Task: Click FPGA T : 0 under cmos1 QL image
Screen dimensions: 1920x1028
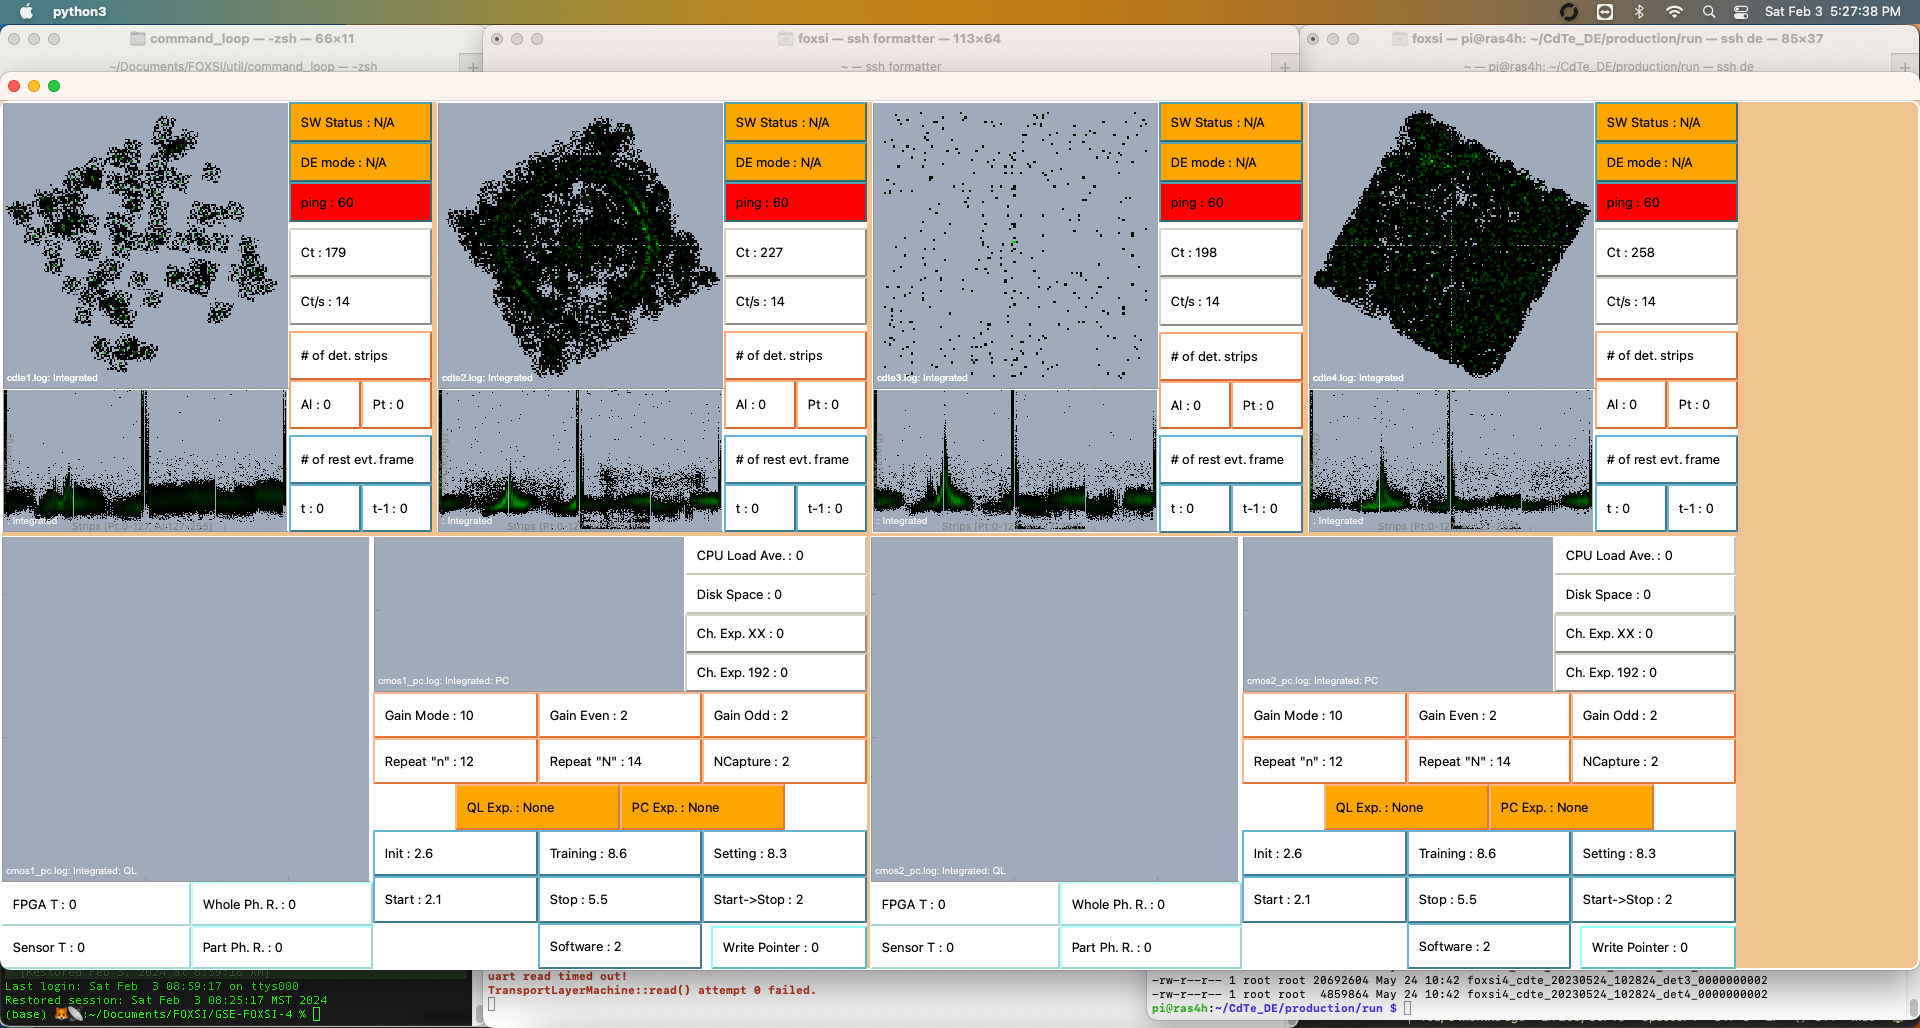Action: point(96,904)
